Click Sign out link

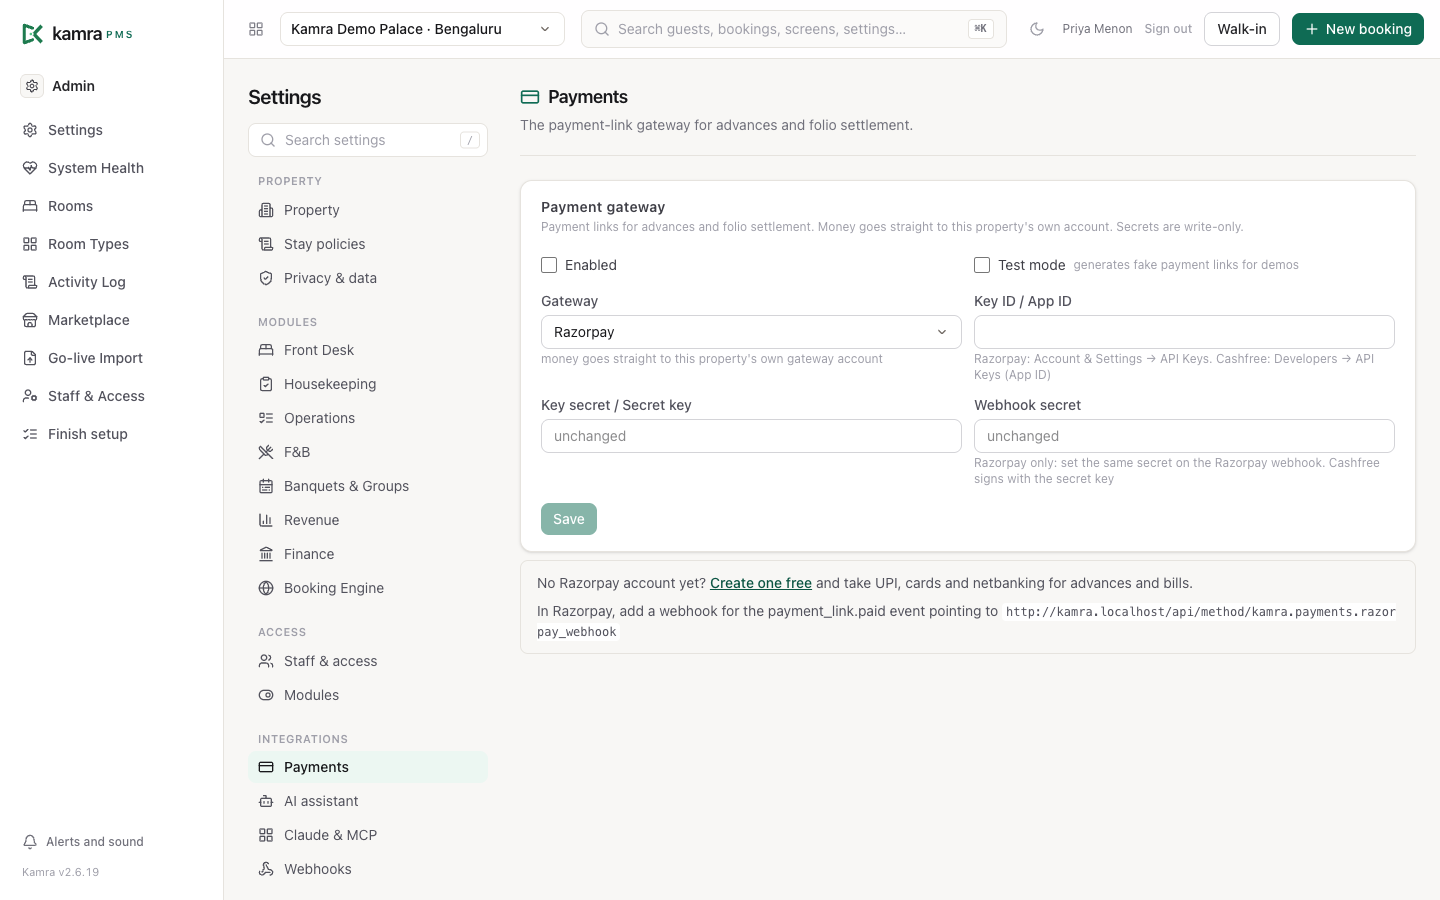coord(1168,29)
